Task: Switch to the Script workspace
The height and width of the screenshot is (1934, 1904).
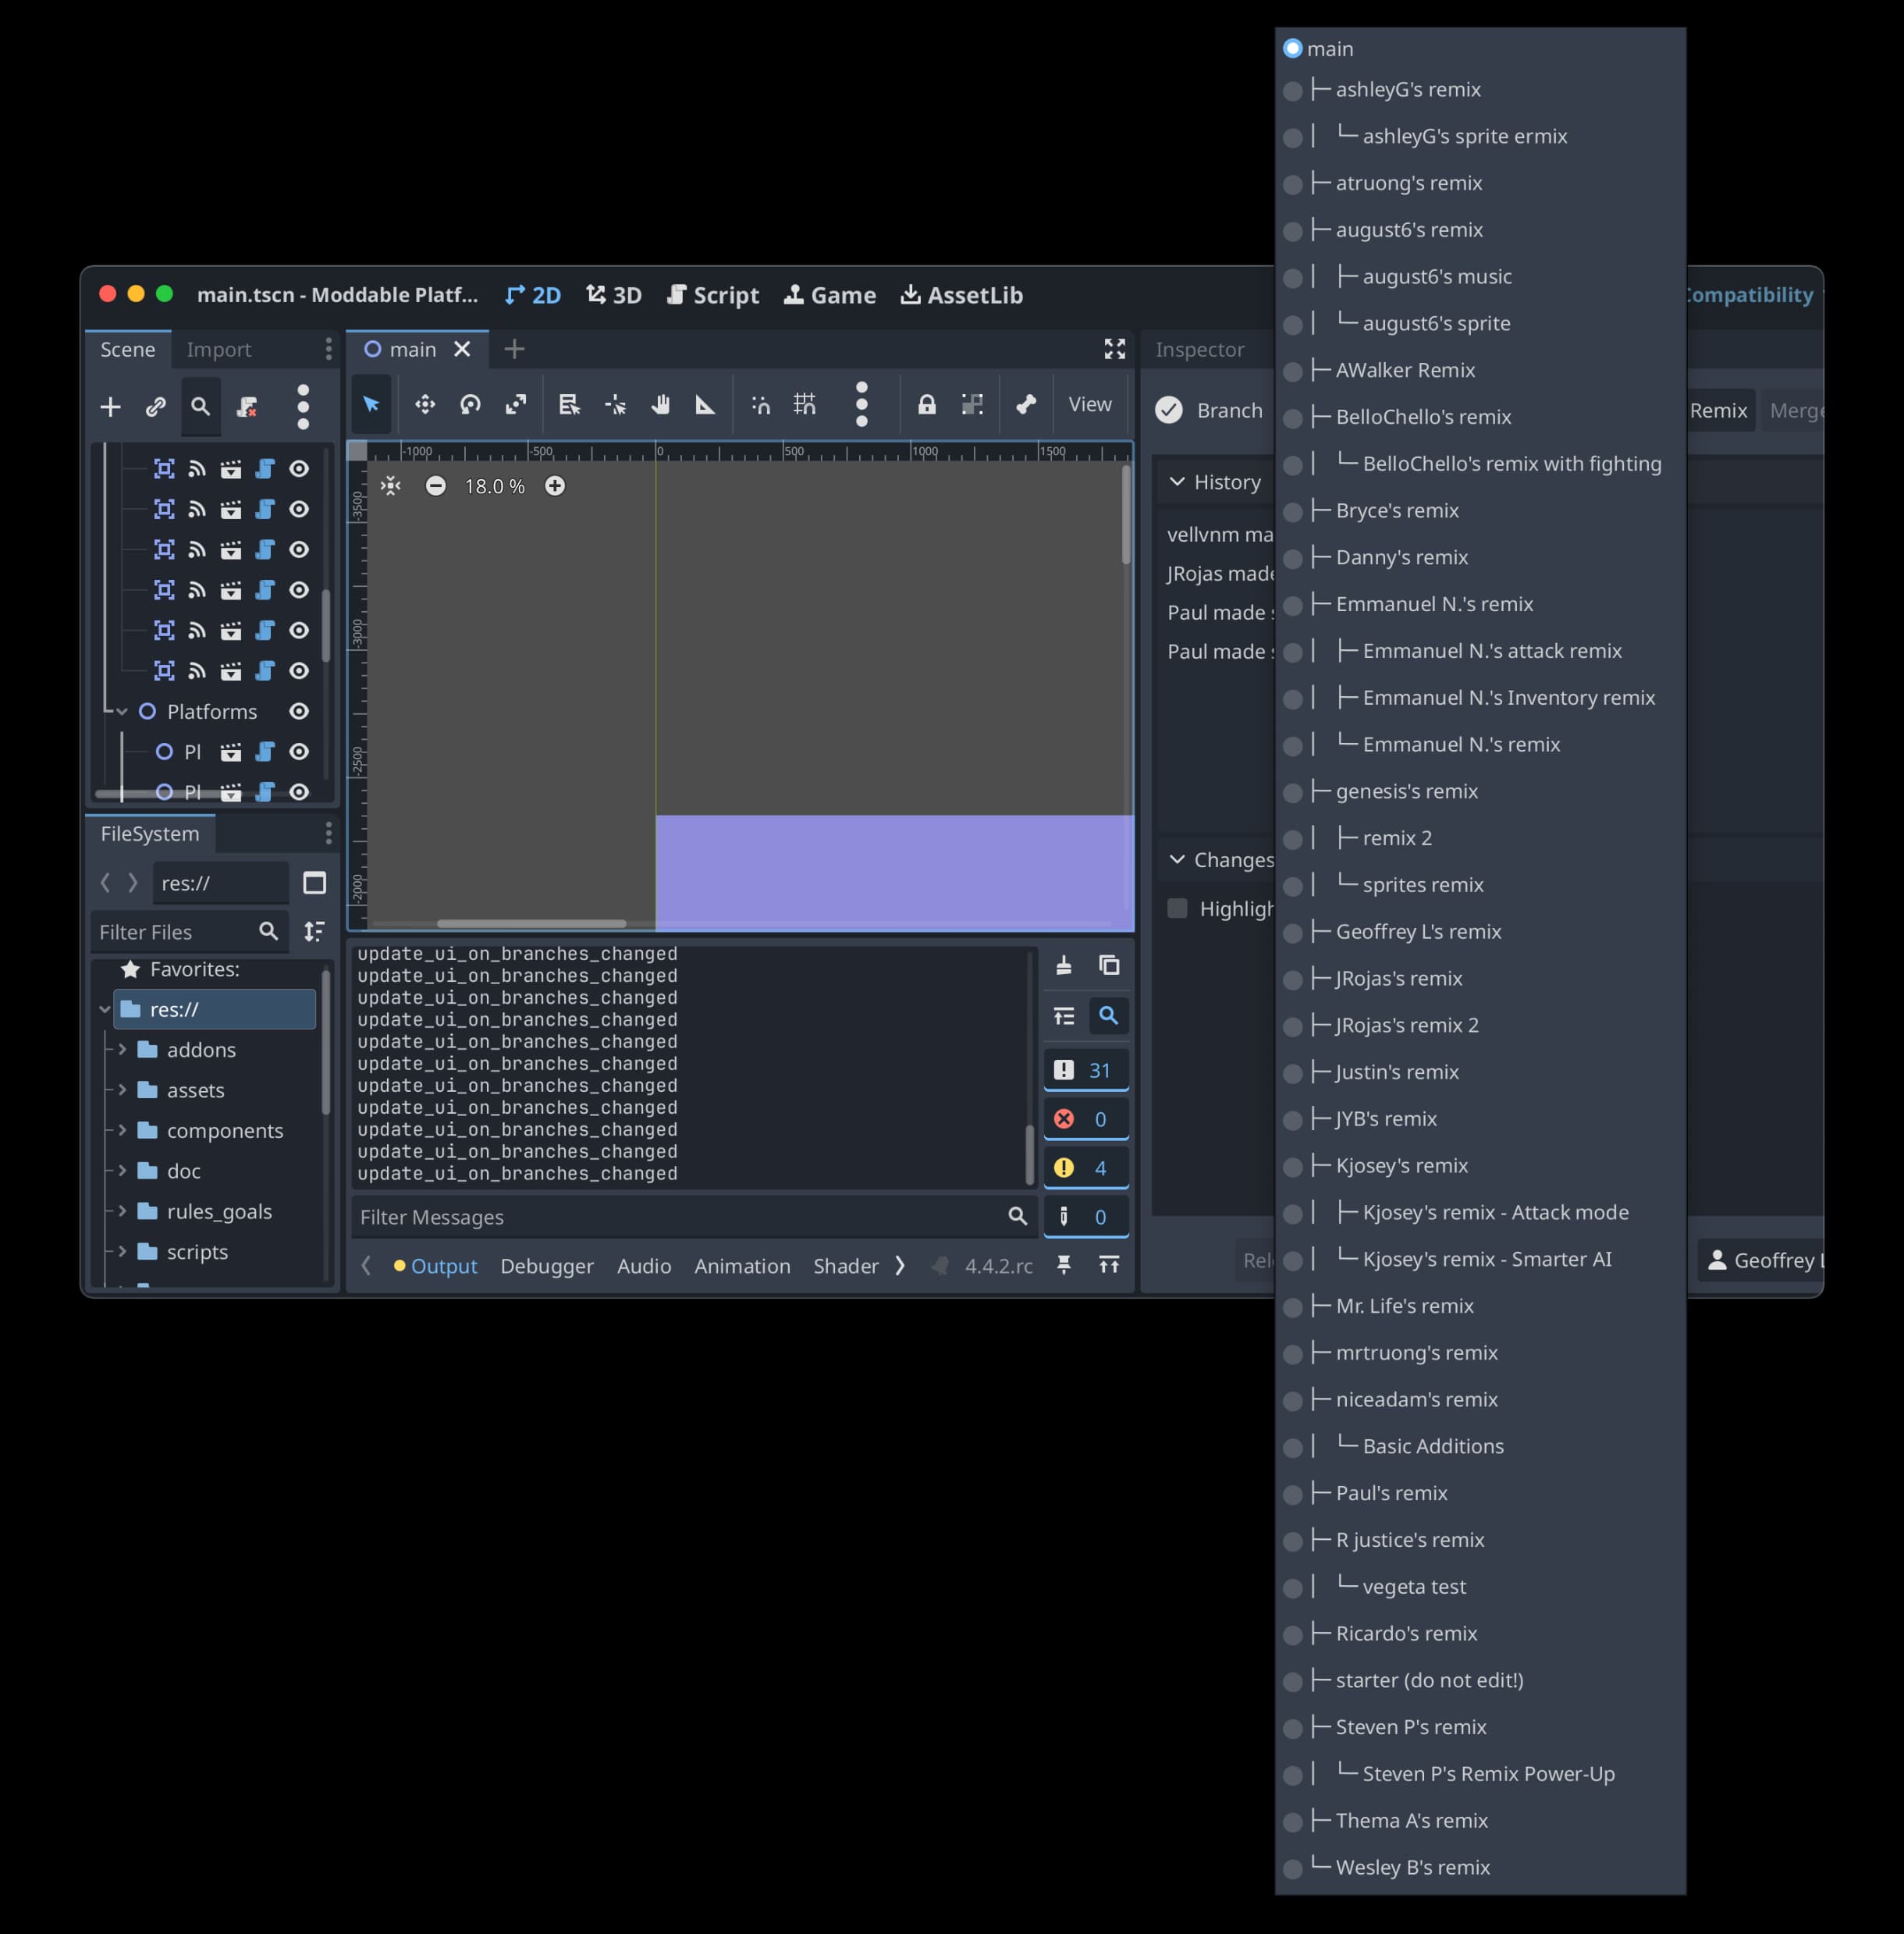Action: pos(713,295)
